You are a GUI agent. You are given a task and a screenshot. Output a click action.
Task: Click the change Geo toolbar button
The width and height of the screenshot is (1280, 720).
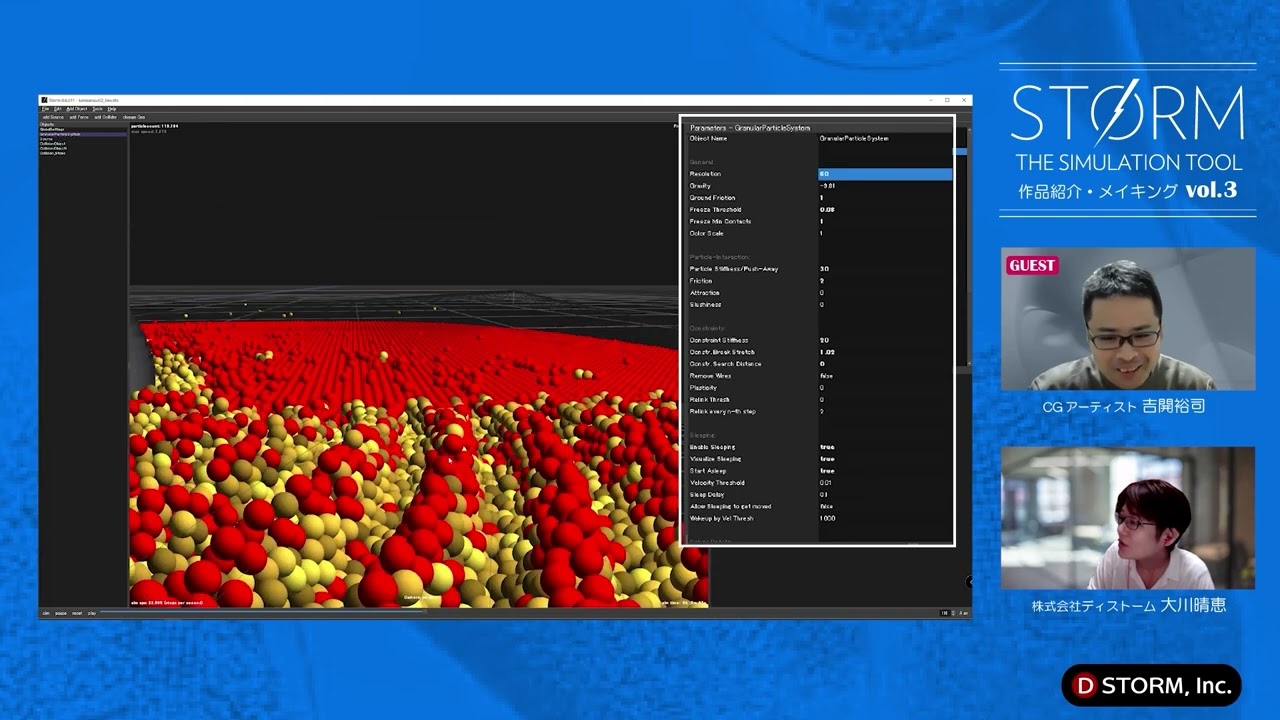click(x=134, y=116)
